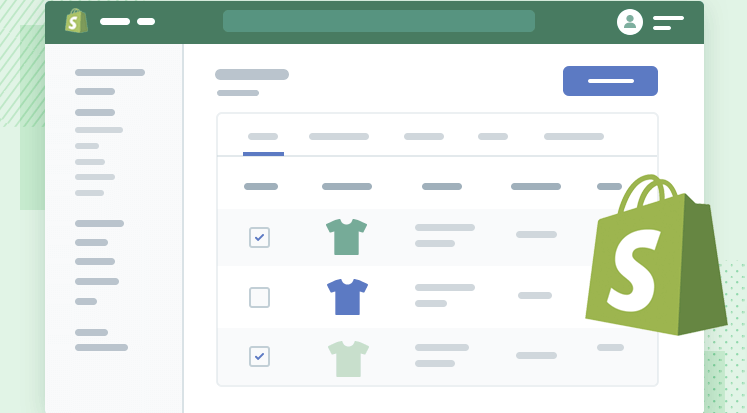Switch to the second table tab

tap(339, 137)
